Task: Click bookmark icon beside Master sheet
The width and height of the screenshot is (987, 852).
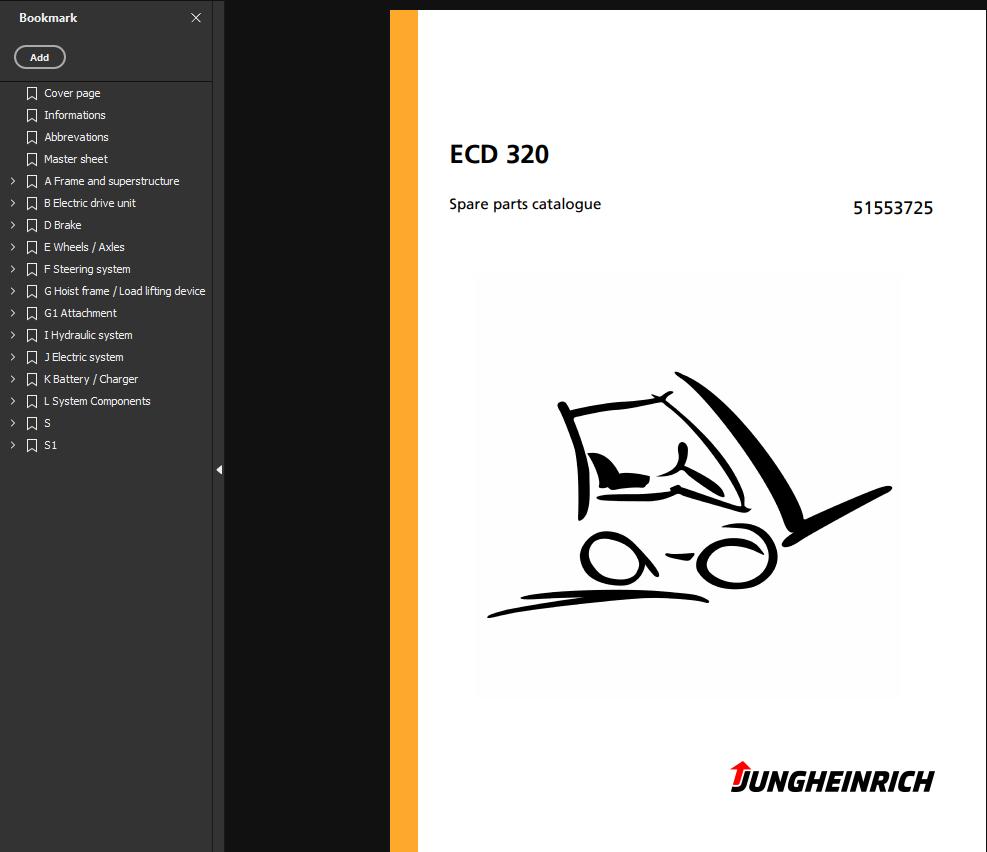Action: click(31, 159)
